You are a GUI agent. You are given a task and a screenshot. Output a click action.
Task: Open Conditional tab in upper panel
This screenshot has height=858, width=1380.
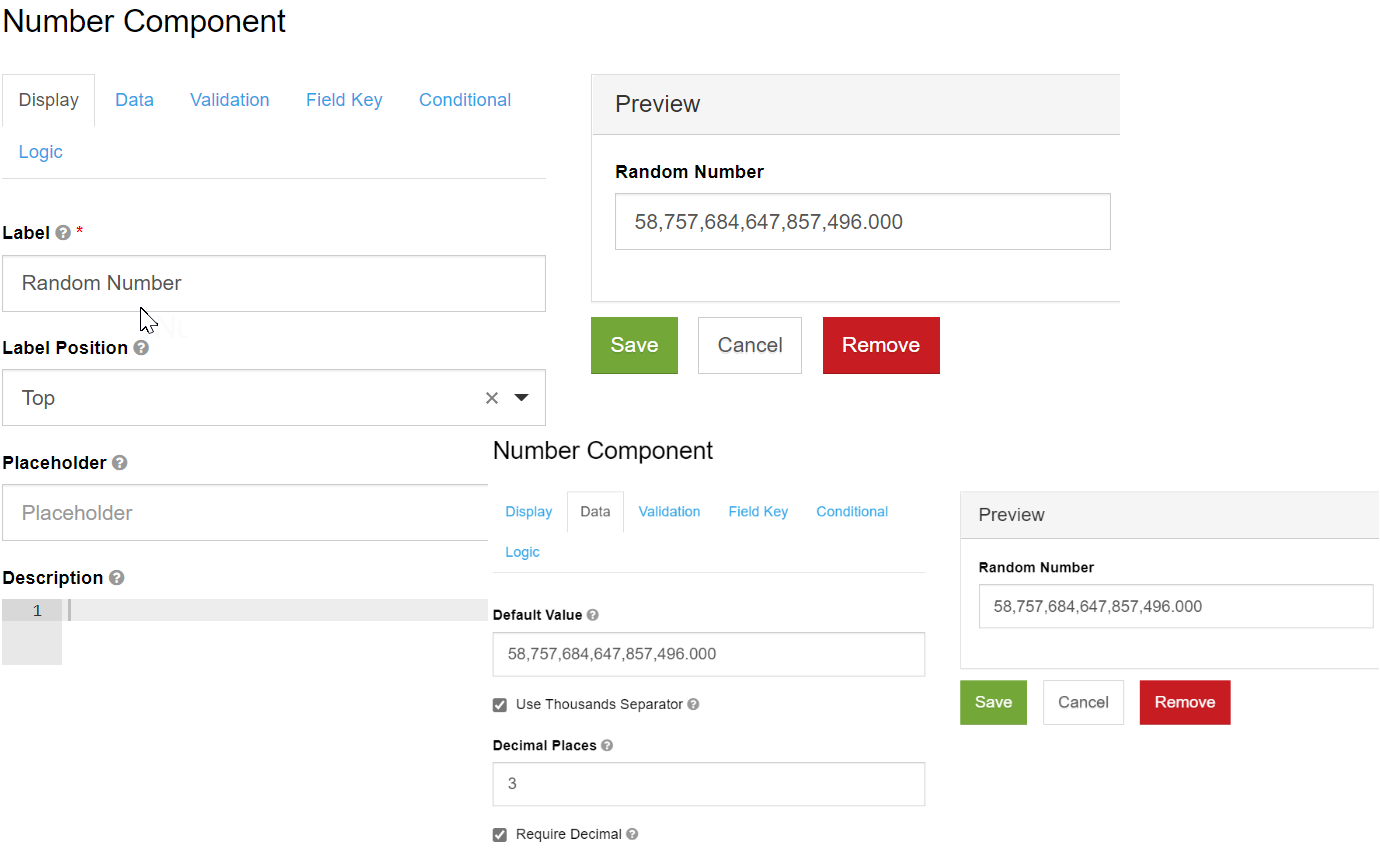click(x=465, y=100)
